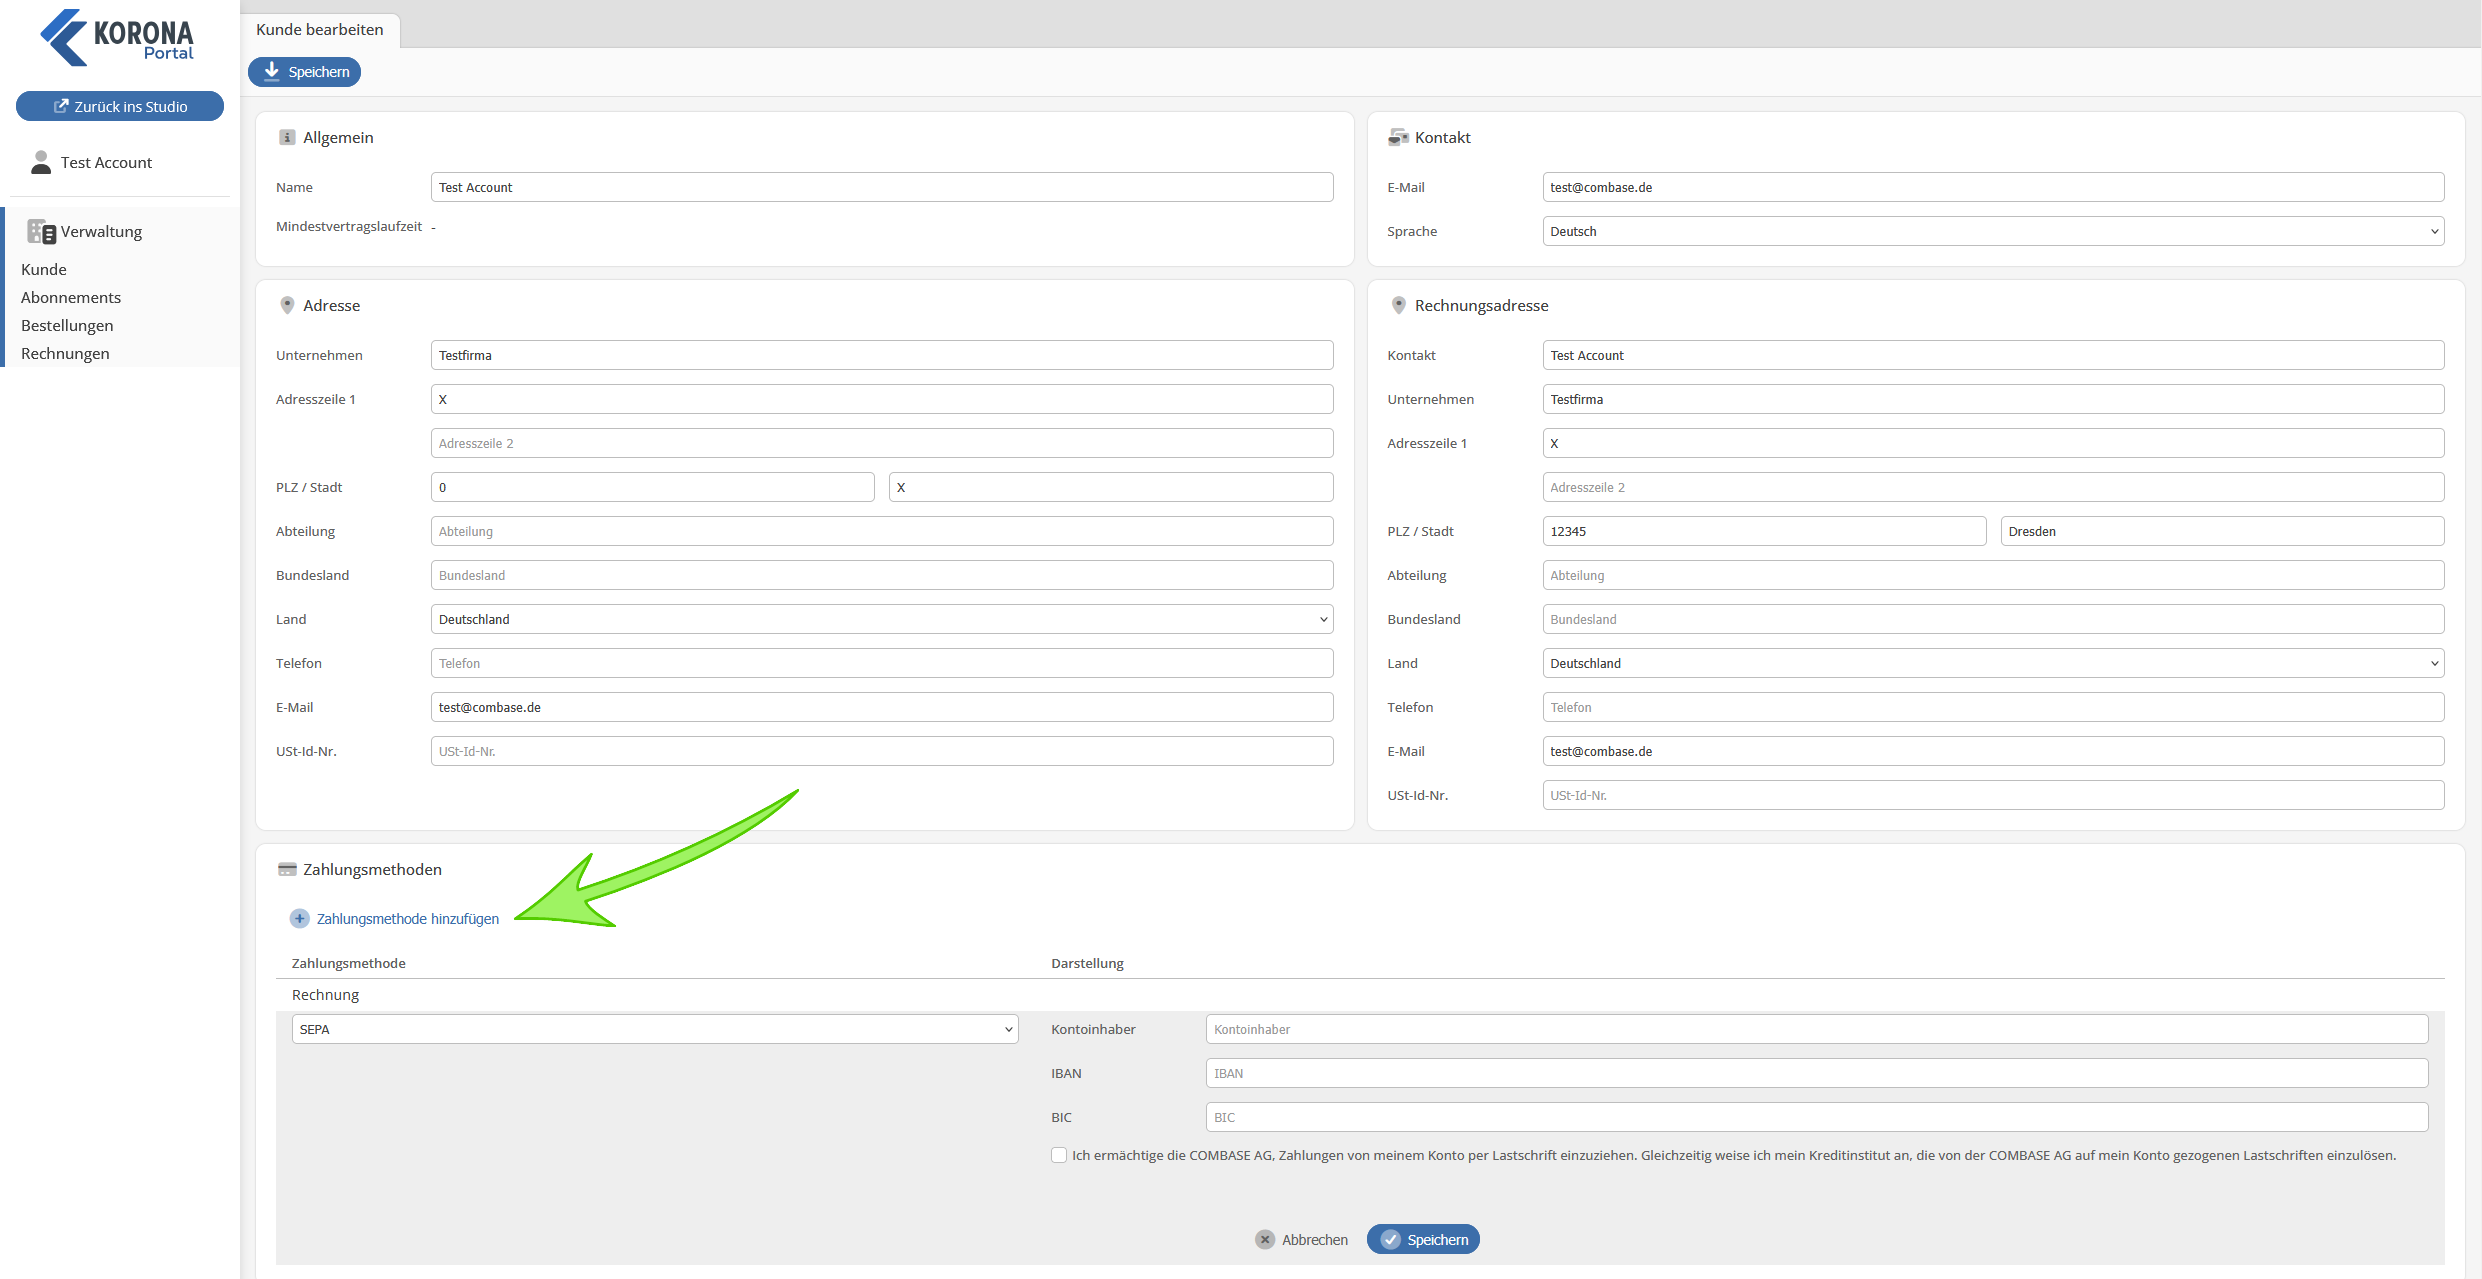
Task: Enable the SEPA direct debit authorization checkbox
Action: 1059,1155
